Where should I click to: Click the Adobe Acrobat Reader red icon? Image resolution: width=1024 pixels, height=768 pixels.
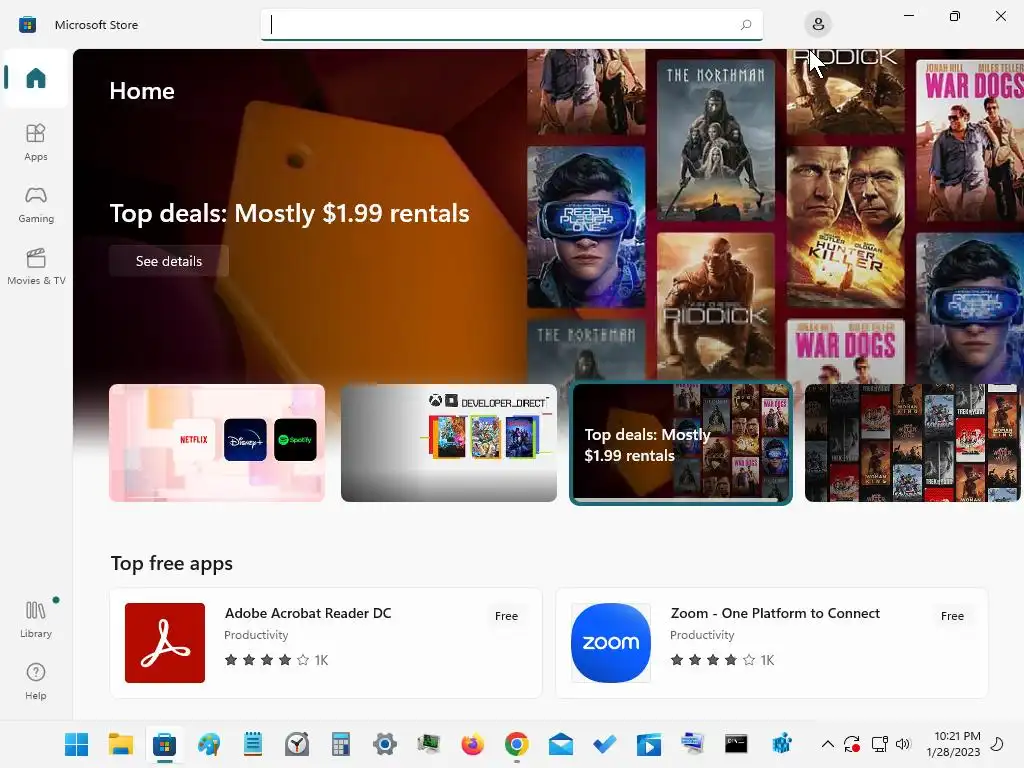coord(165,643)
